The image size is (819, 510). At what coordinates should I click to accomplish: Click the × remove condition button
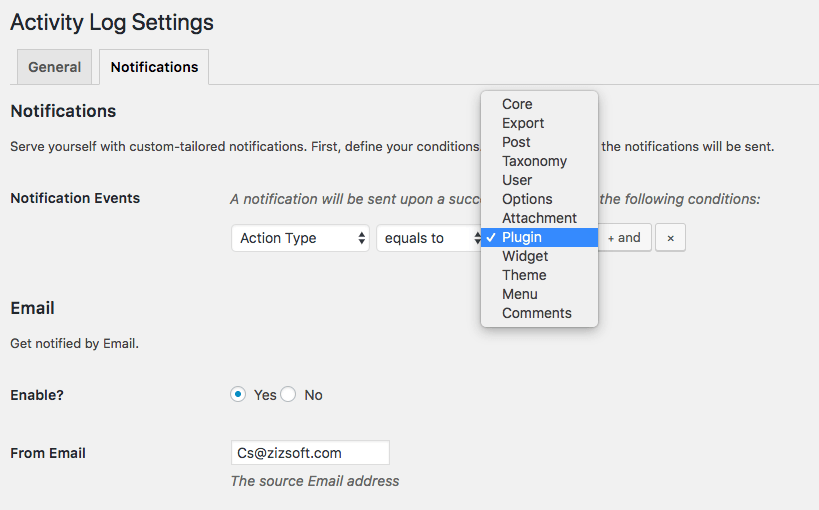point(670,238)
